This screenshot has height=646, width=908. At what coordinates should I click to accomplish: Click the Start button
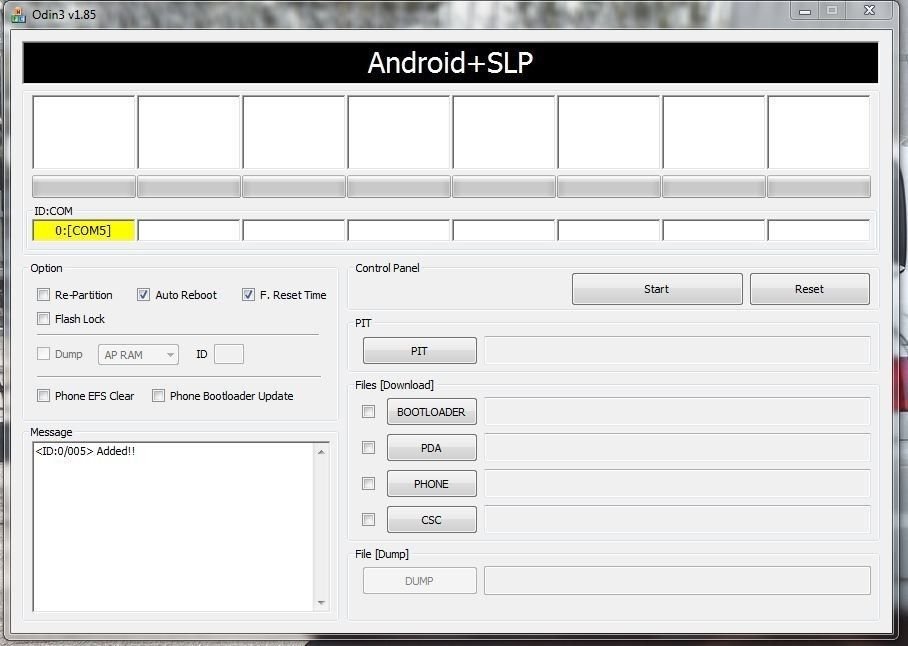click(657, 289)
